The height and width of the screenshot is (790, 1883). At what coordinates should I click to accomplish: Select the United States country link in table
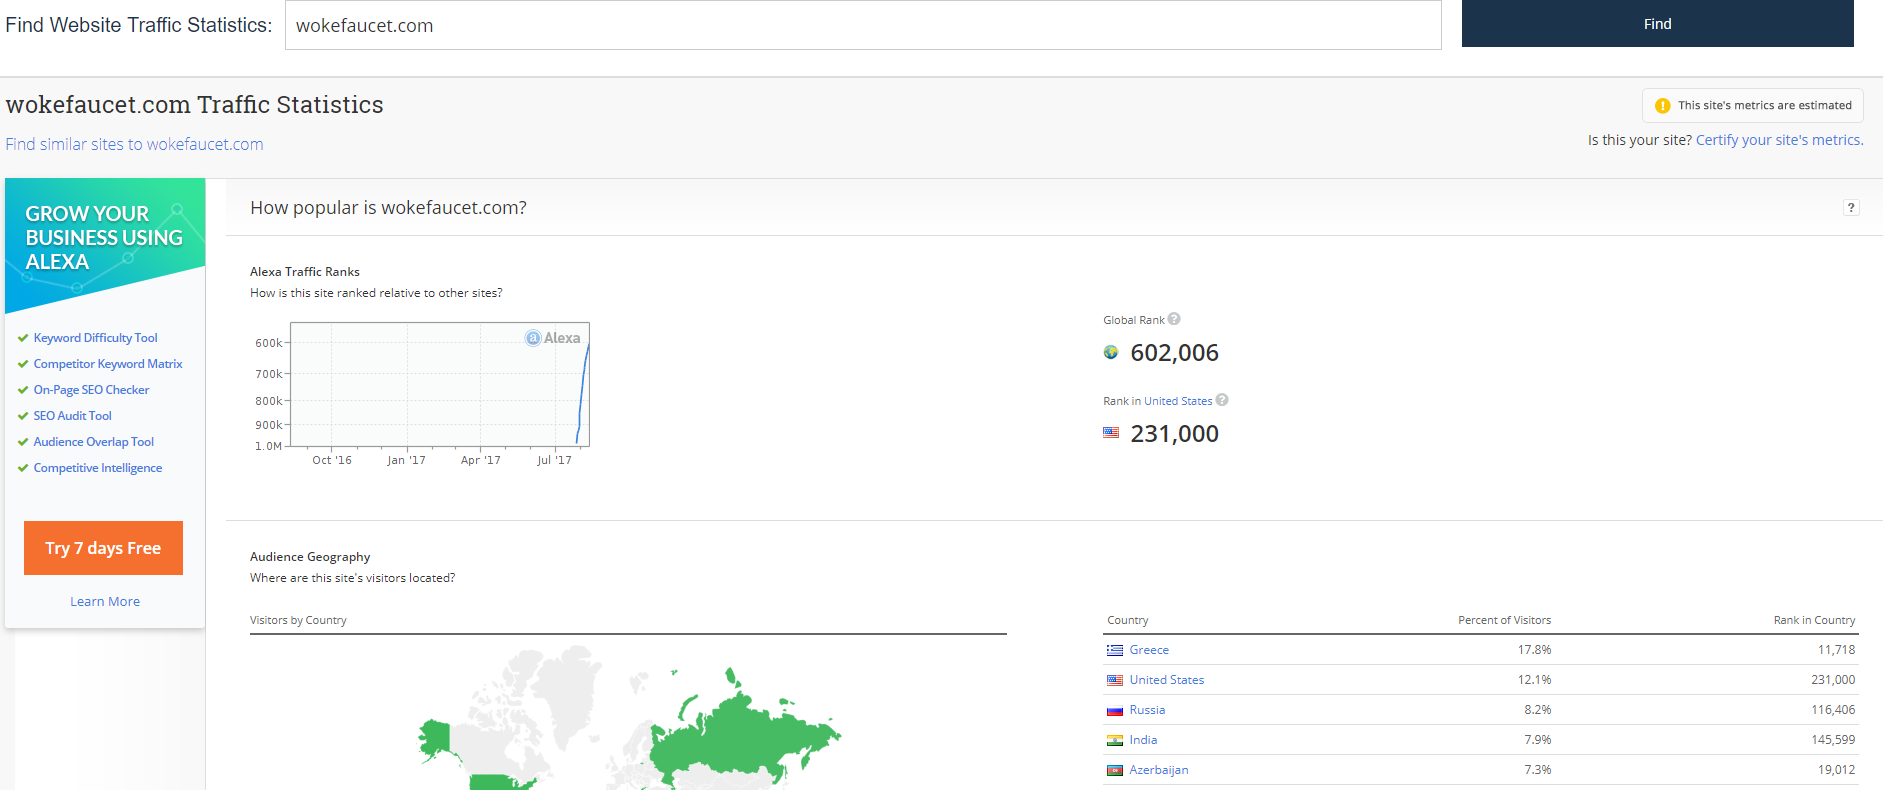[1167, 680]
